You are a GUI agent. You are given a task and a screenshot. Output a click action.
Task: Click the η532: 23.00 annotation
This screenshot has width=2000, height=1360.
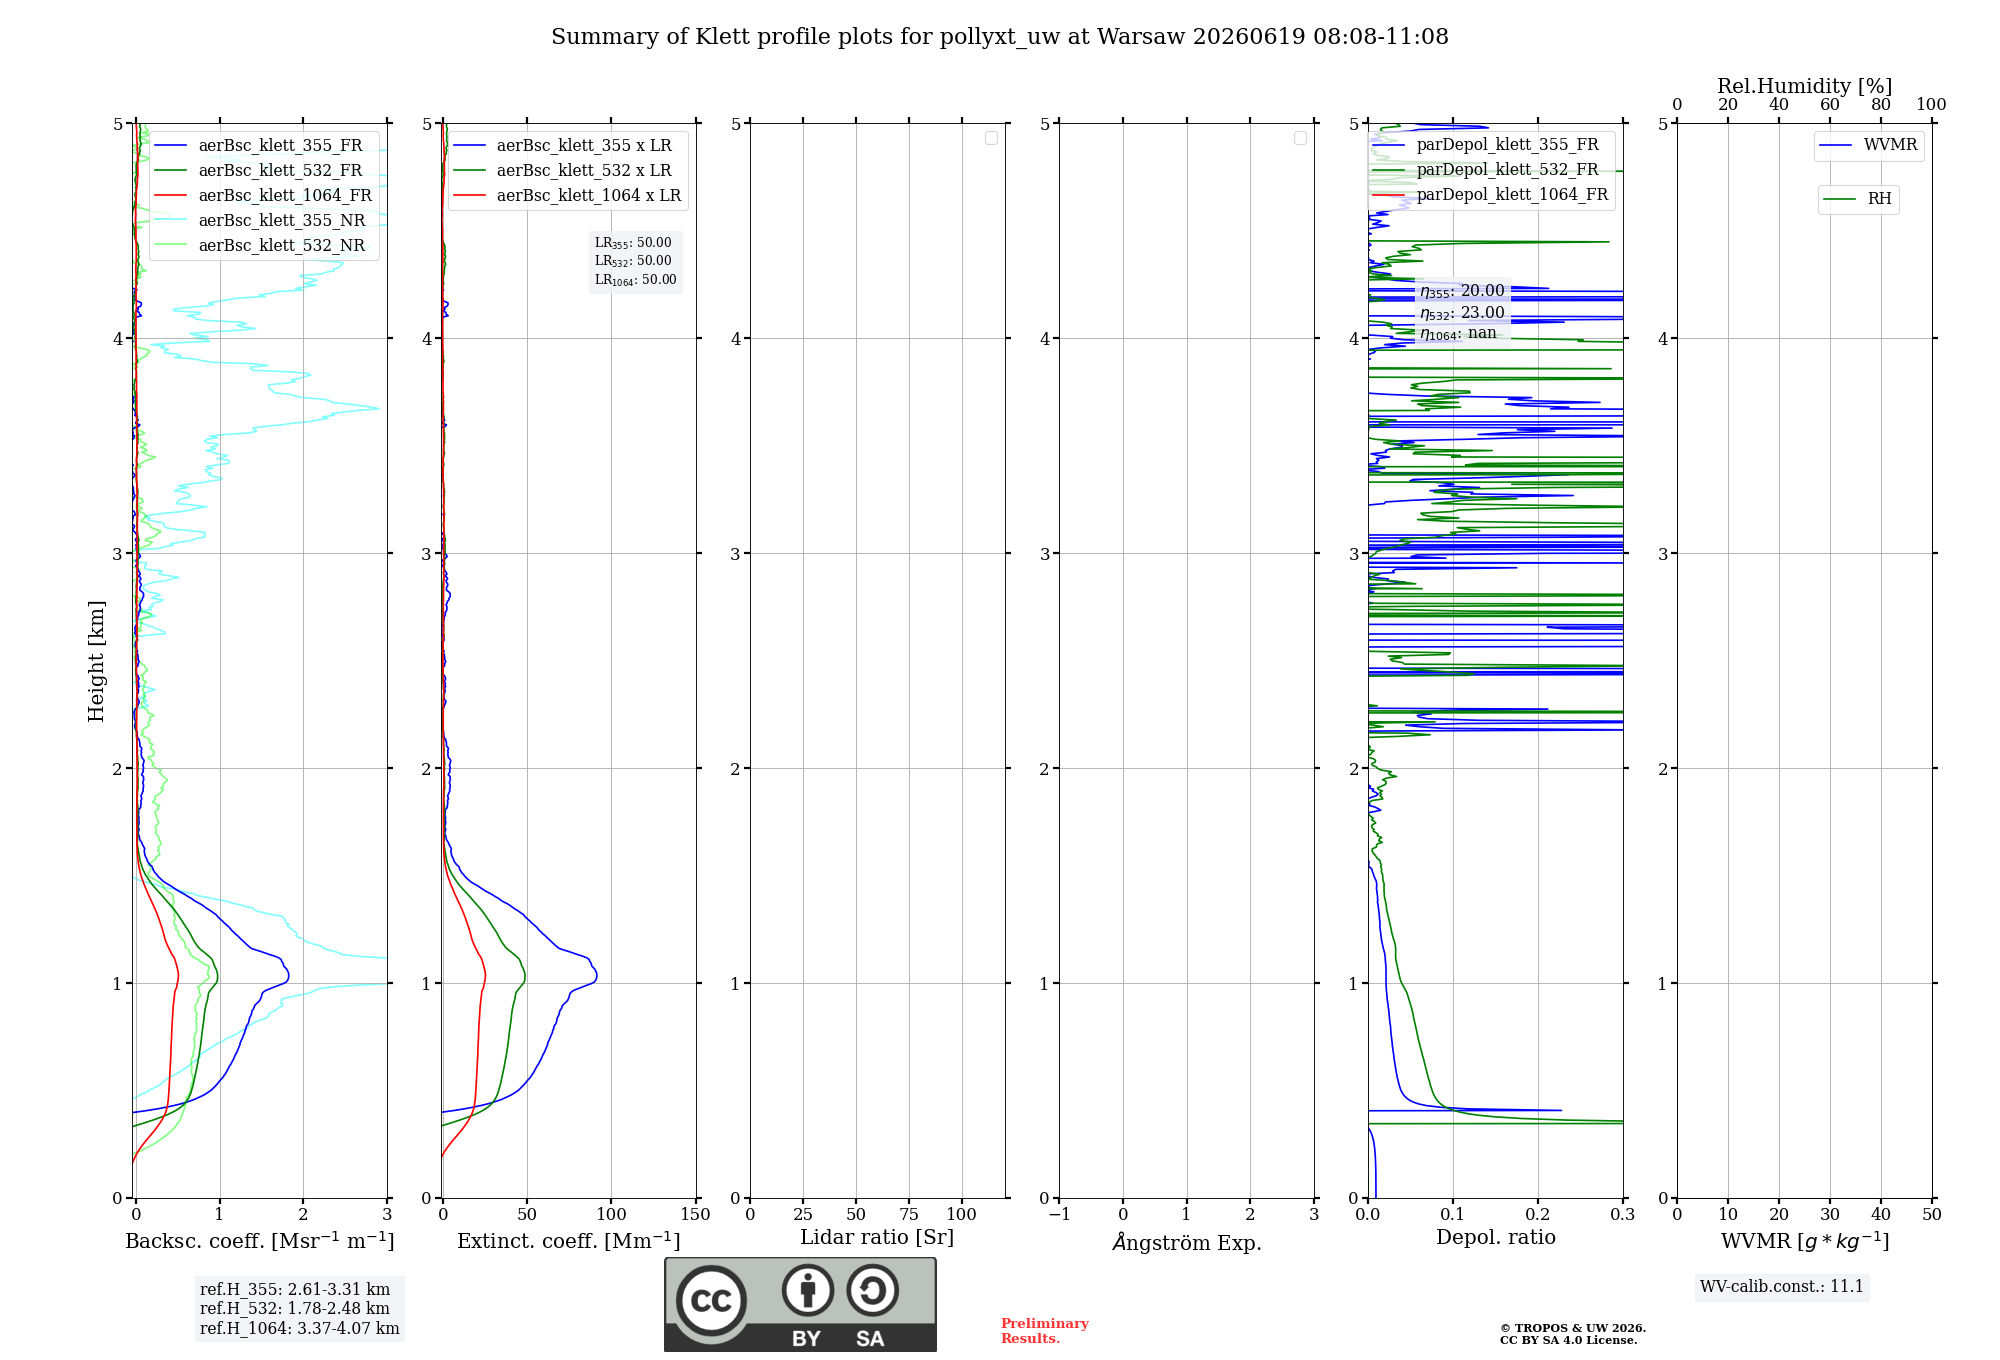(x=1462, y=313)
